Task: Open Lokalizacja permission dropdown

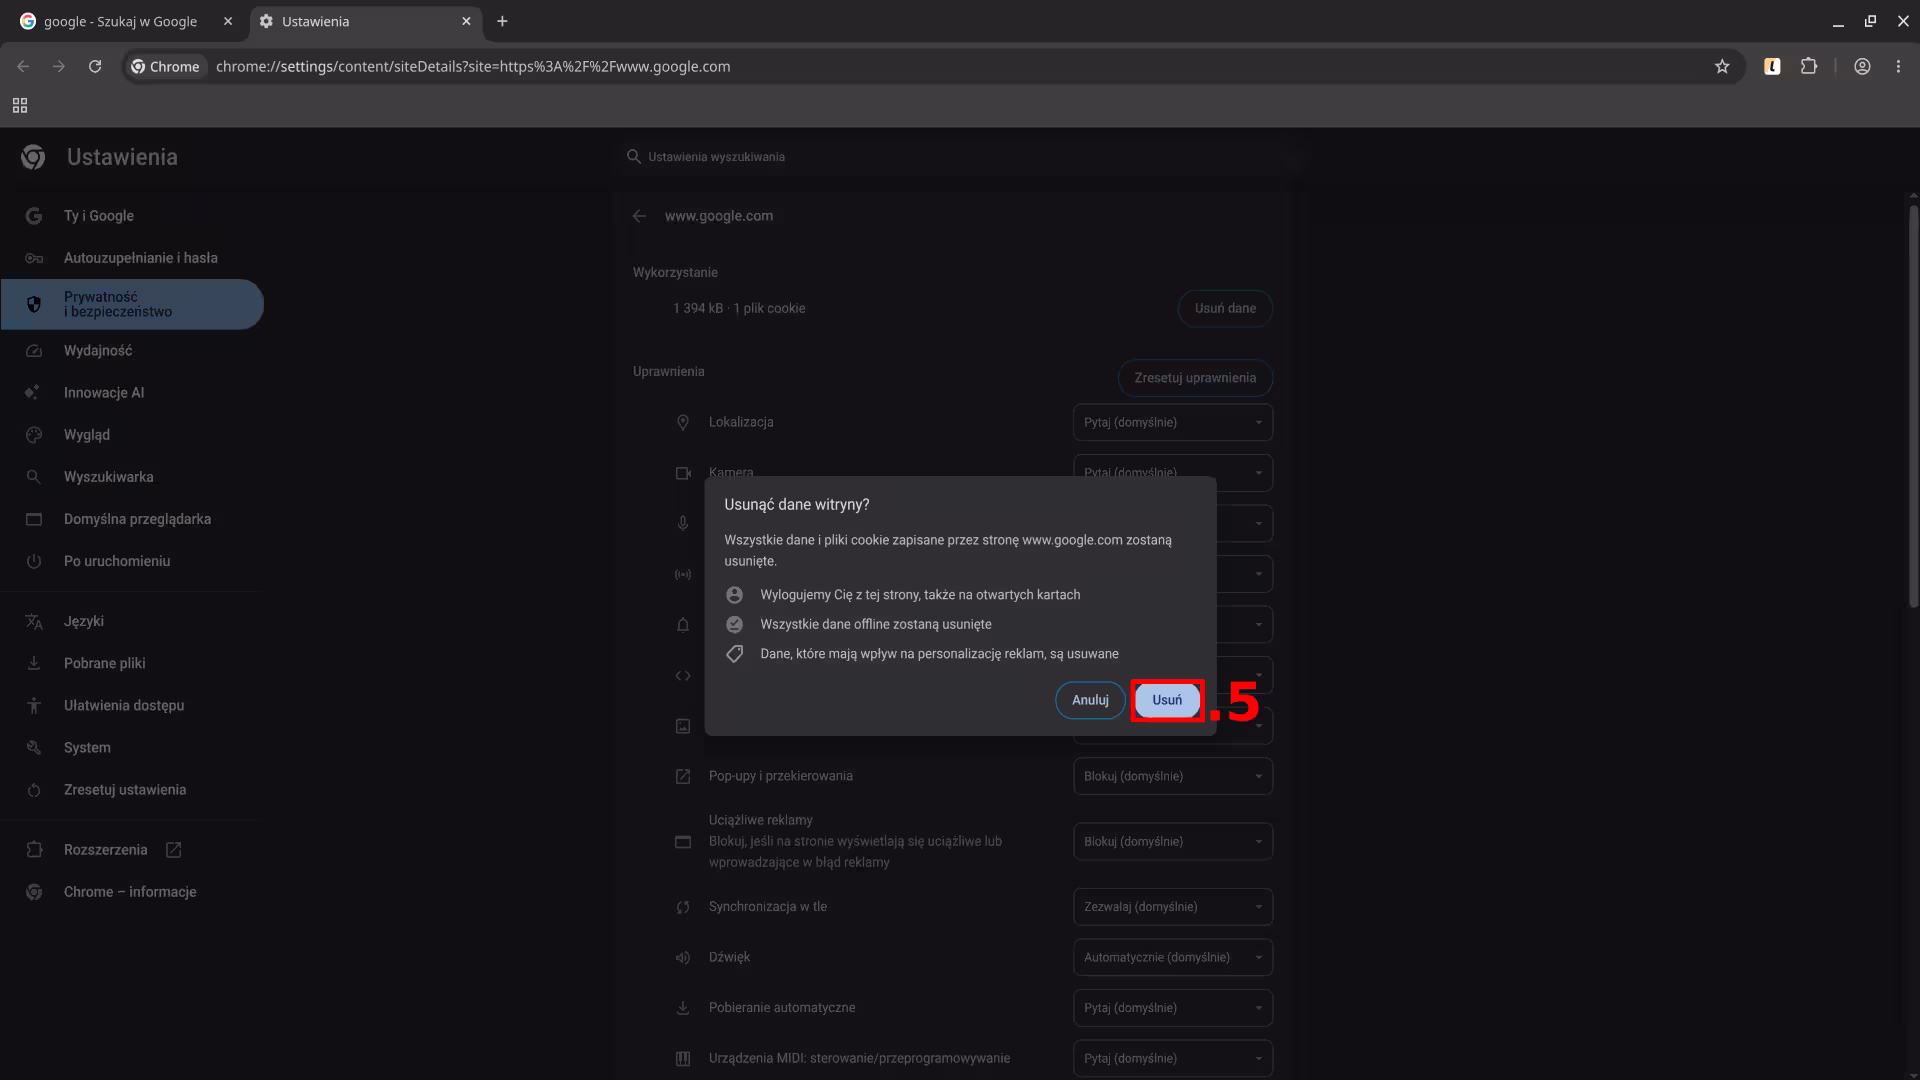Action: point(1173,422)
